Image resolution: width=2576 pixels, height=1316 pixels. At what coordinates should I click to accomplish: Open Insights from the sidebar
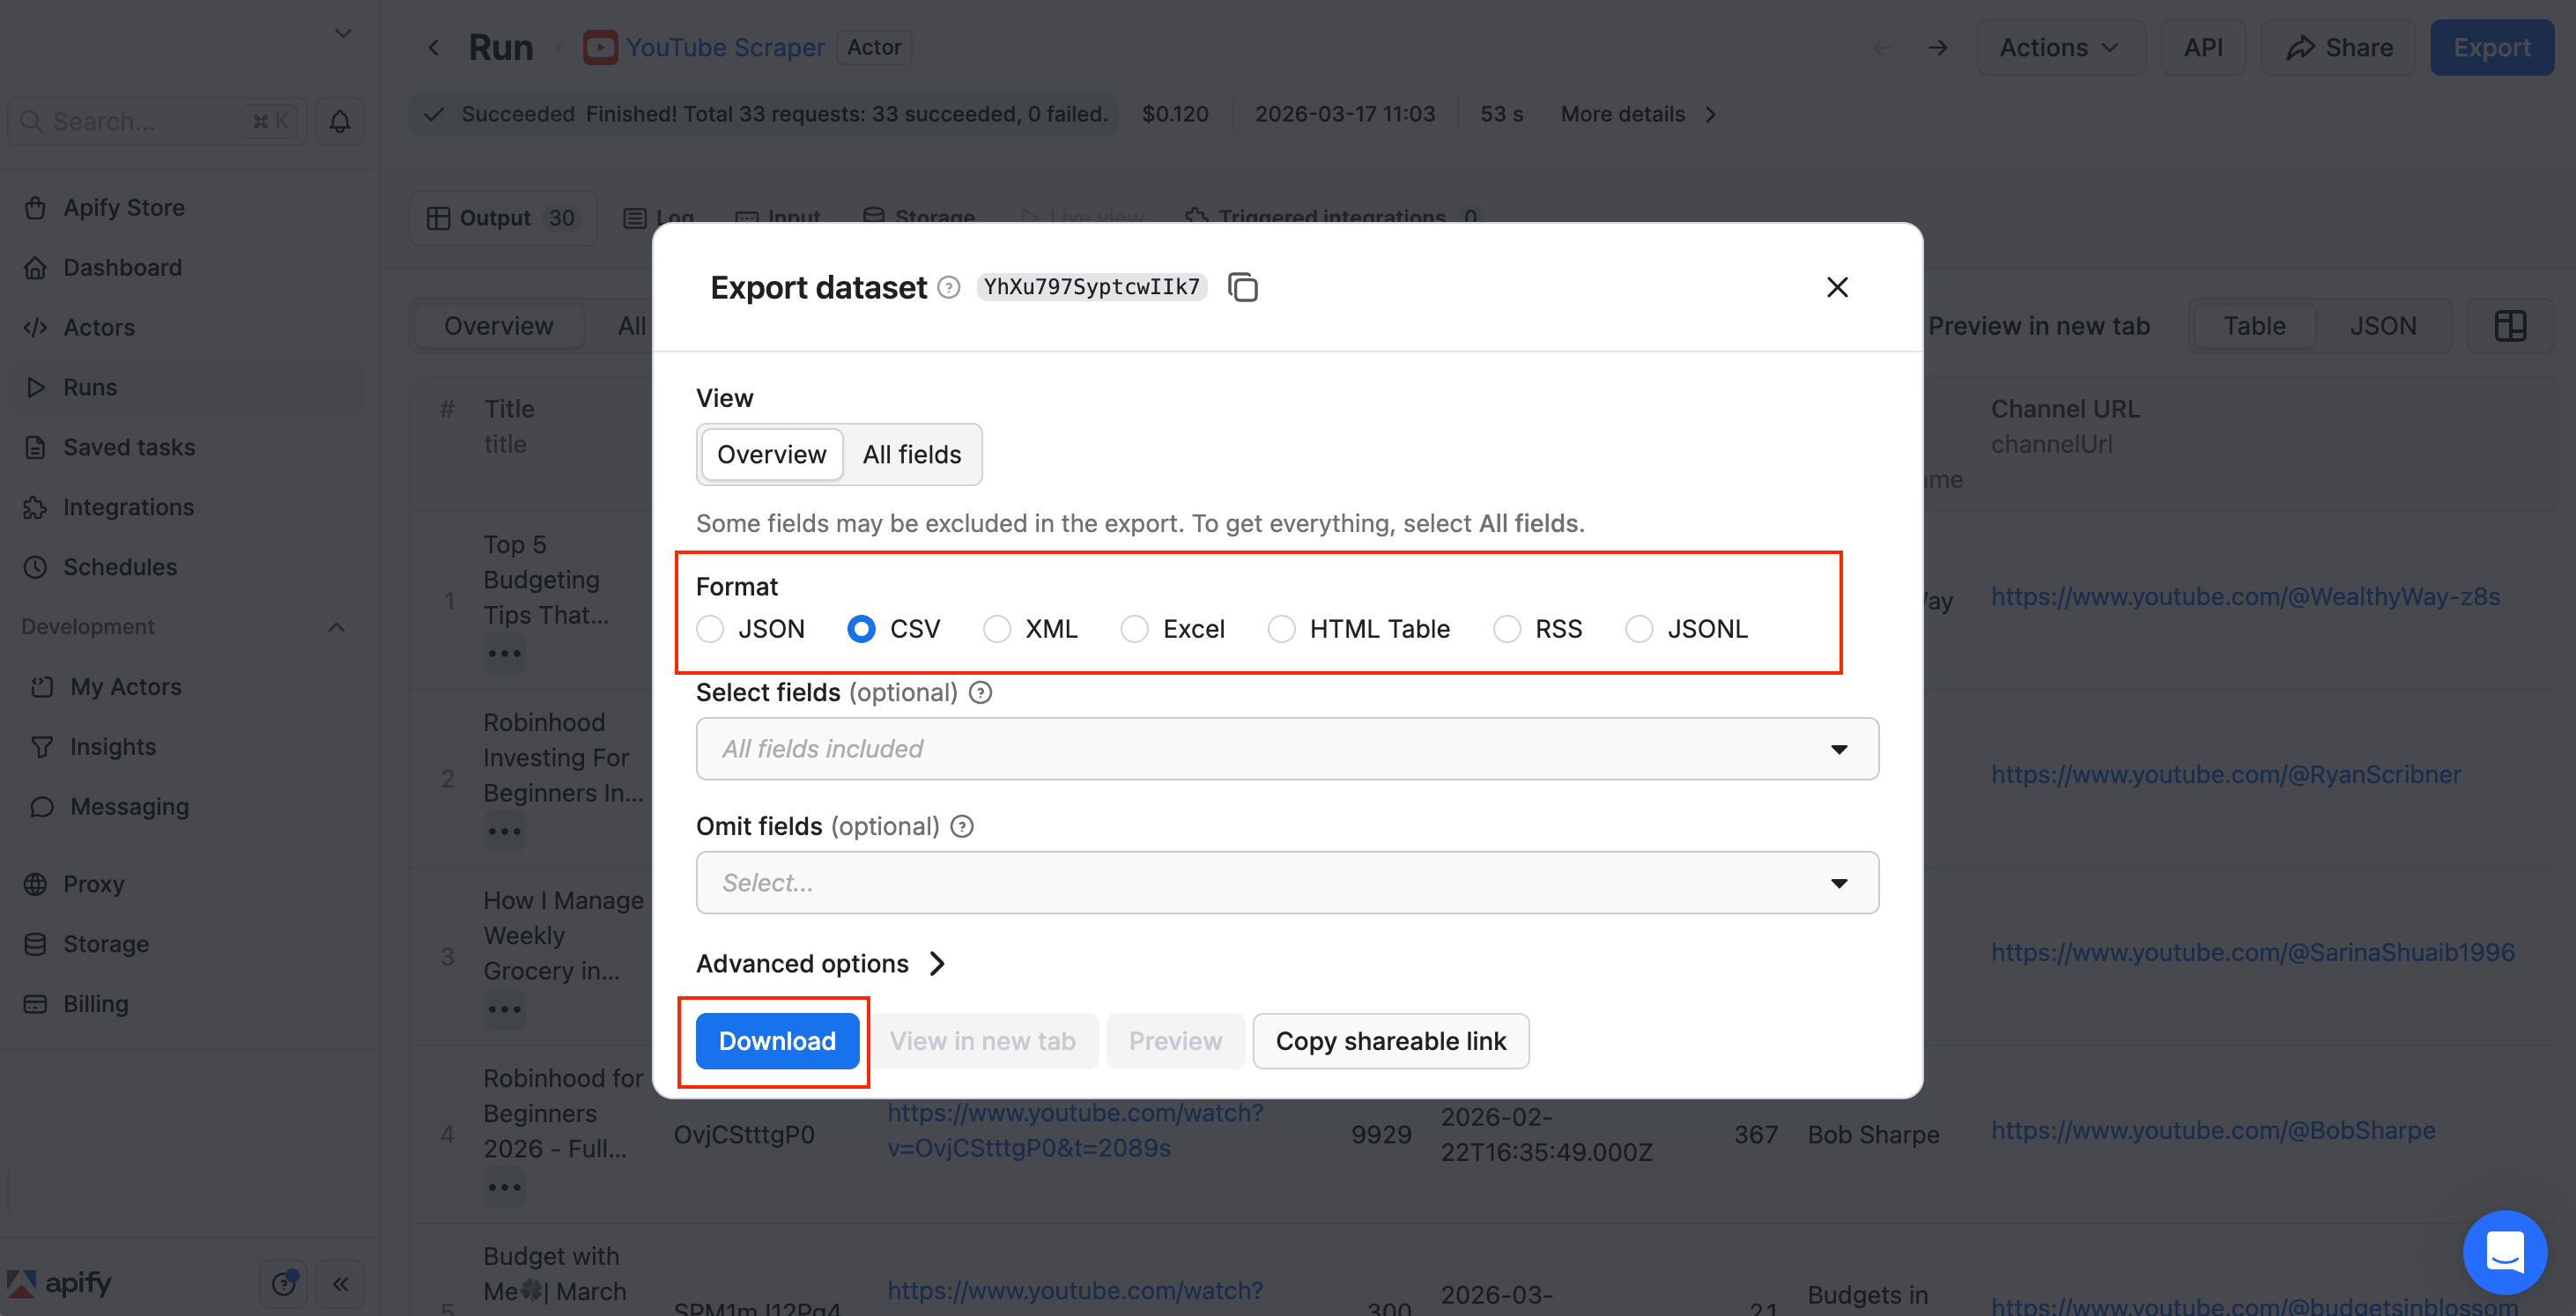point(112,746)
